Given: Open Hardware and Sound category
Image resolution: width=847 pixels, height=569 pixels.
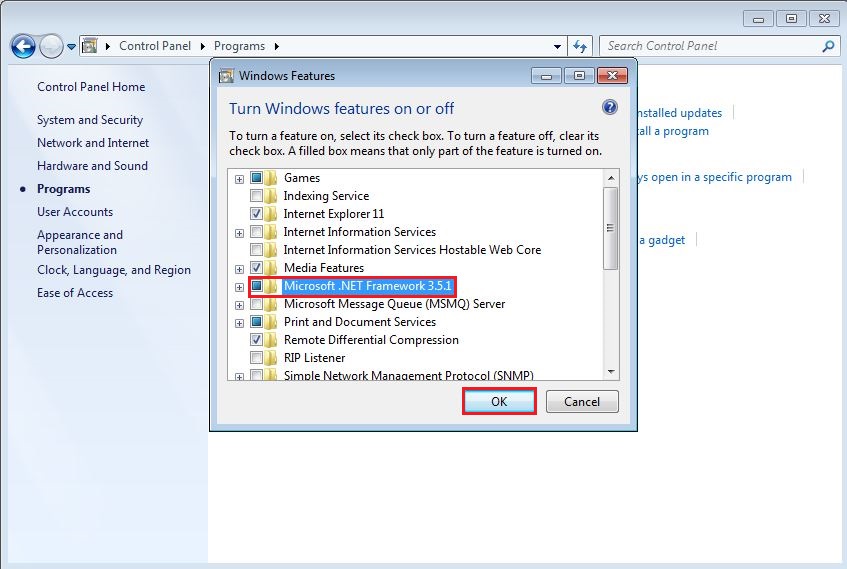Looking at the screenshot, I should pyautogui.click(x=92, y=166).
